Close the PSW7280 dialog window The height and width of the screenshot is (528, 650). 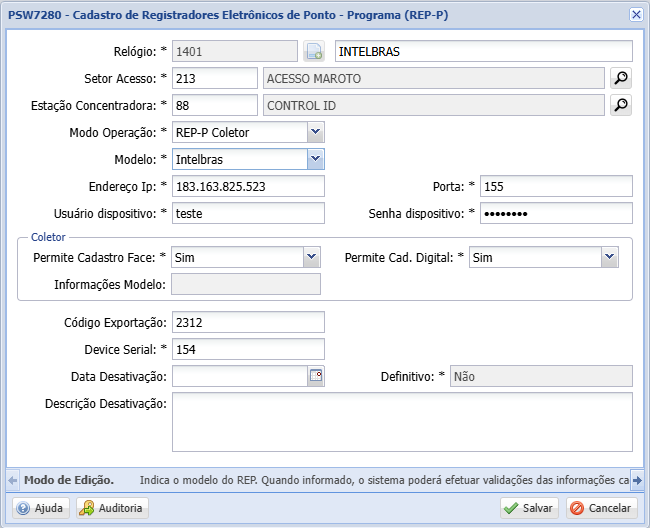coord(636,15)
